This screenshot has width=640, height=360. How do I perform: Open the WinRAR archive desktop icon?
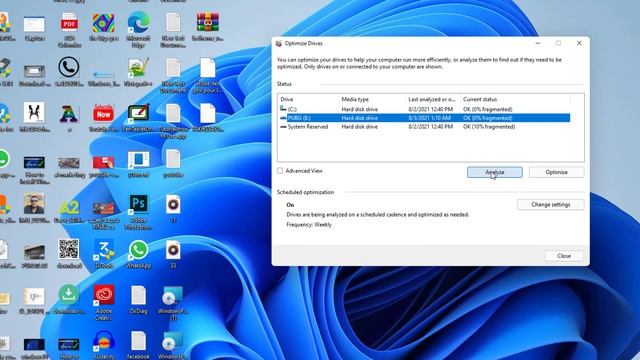[x=207, y=22]
